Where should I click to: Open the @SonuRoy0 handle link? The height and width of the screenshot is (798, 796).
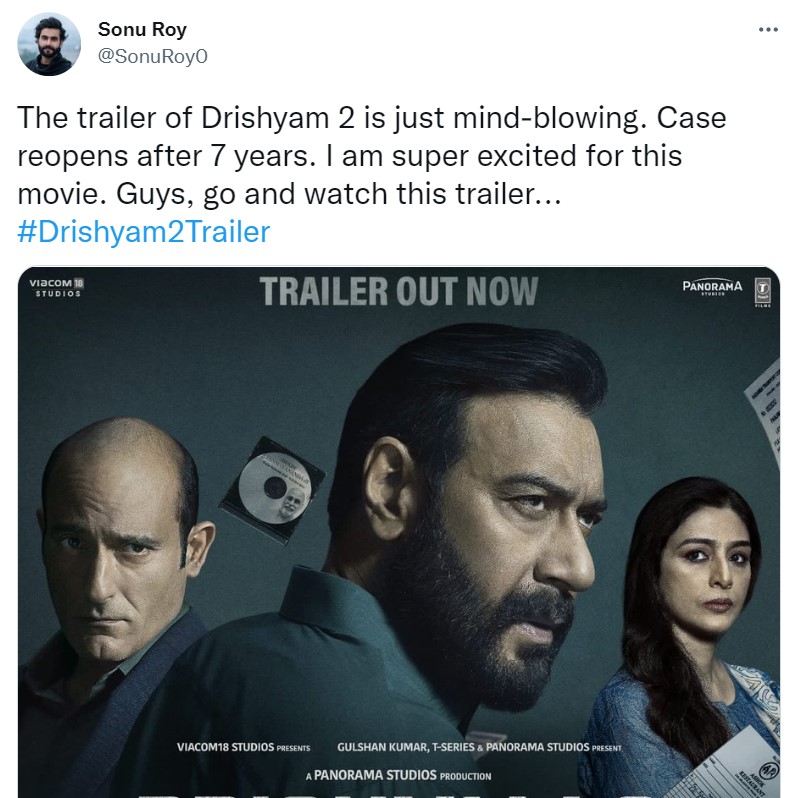(x=152, y=57)
